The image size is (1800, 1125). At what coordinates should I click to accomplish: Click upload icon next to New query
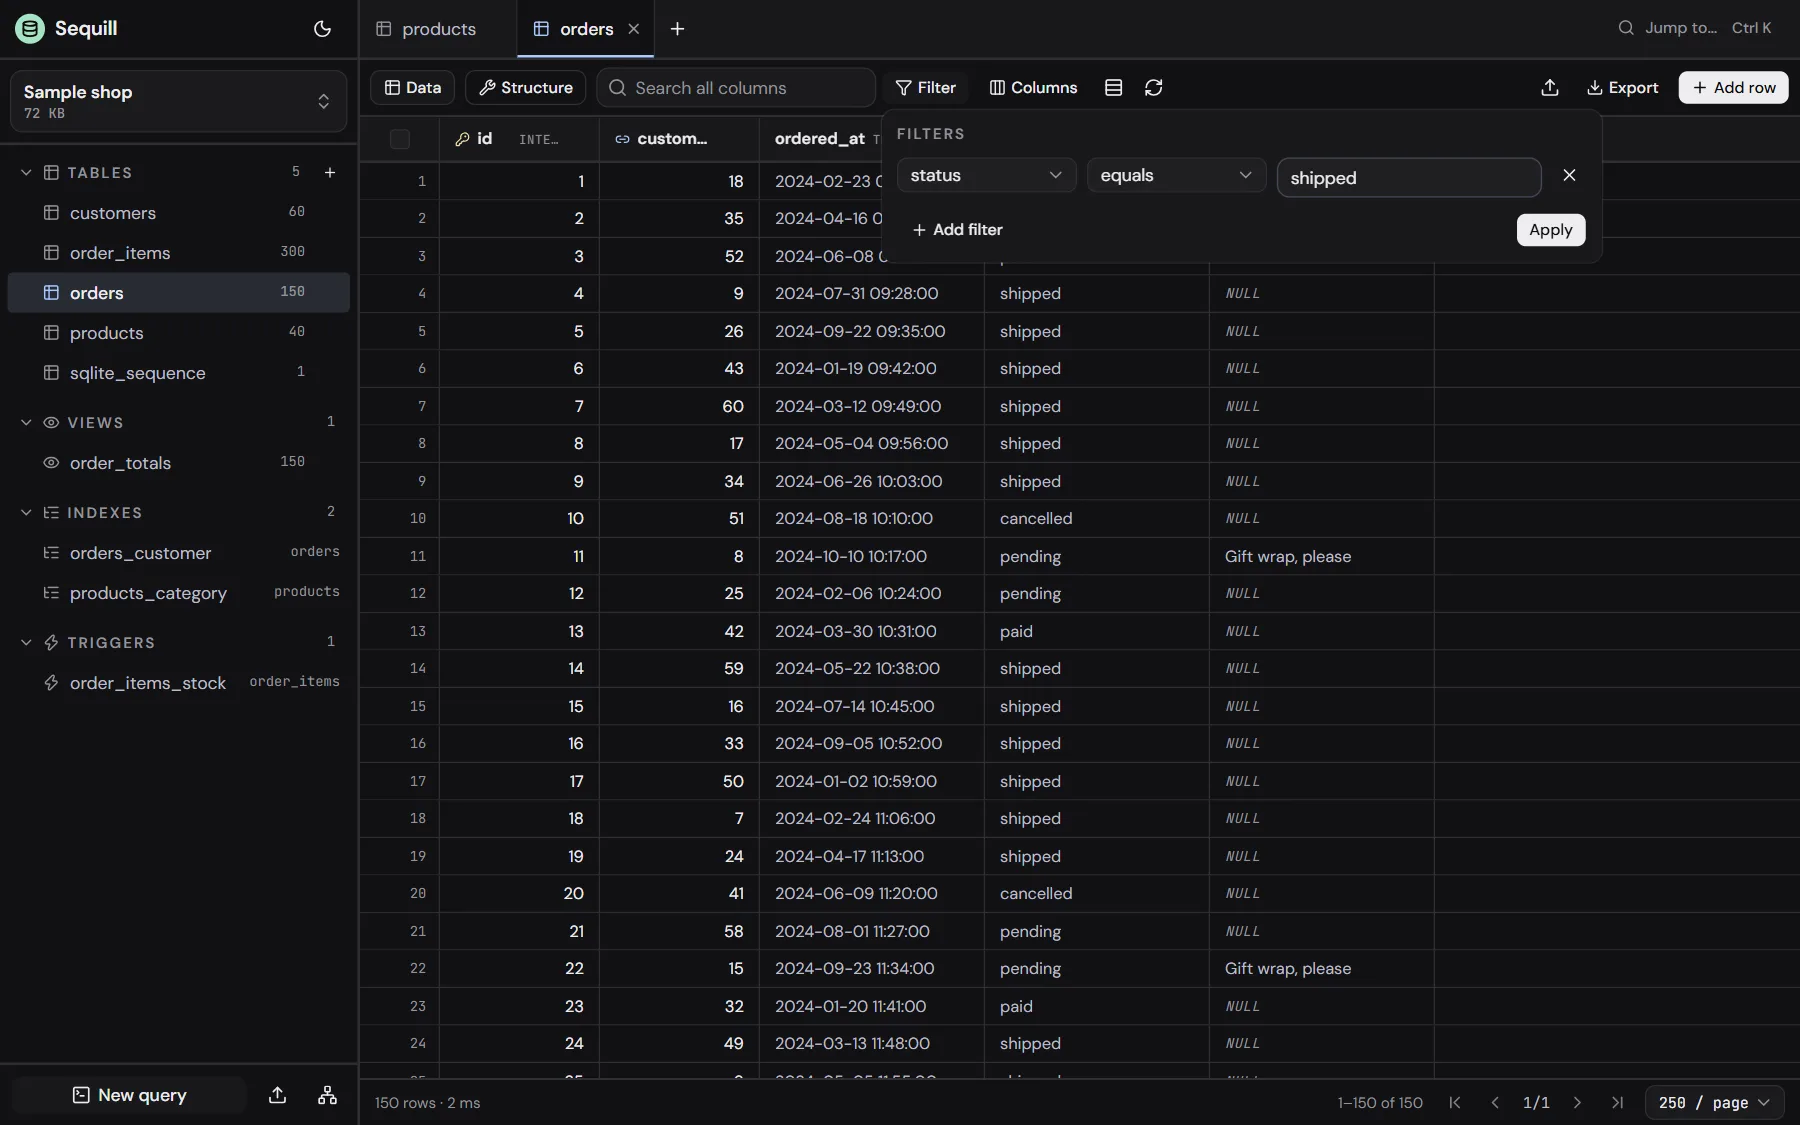(x=278, y=1095)
